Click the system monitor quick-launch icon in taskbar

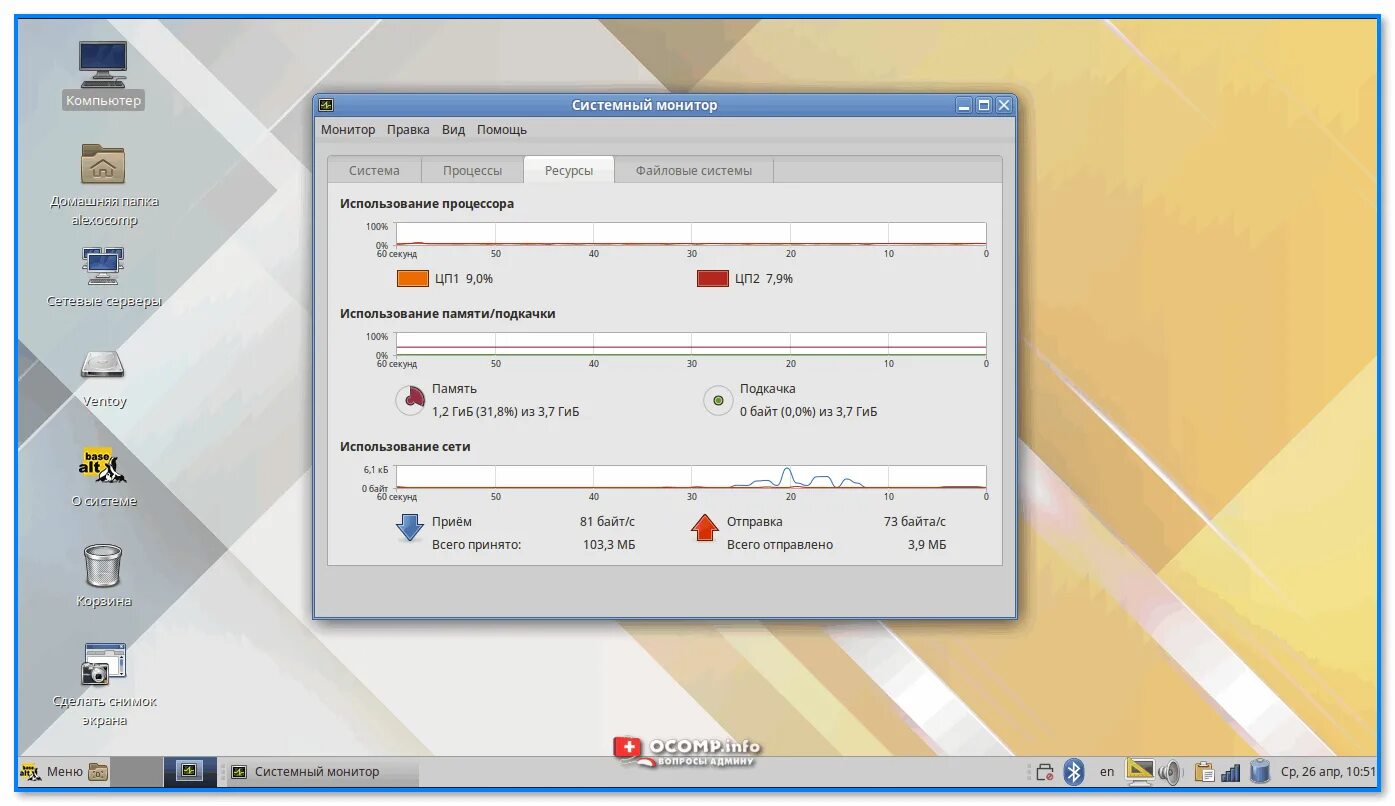(x=189, y=771)
